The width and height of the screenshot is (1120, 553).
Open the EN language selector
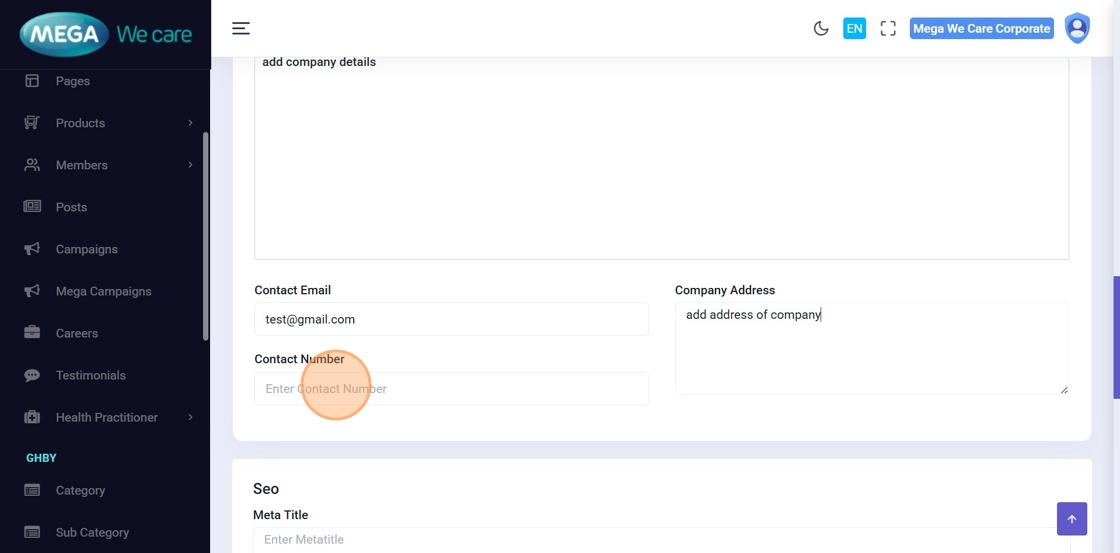pyautogui.click(x=854, y=29)
